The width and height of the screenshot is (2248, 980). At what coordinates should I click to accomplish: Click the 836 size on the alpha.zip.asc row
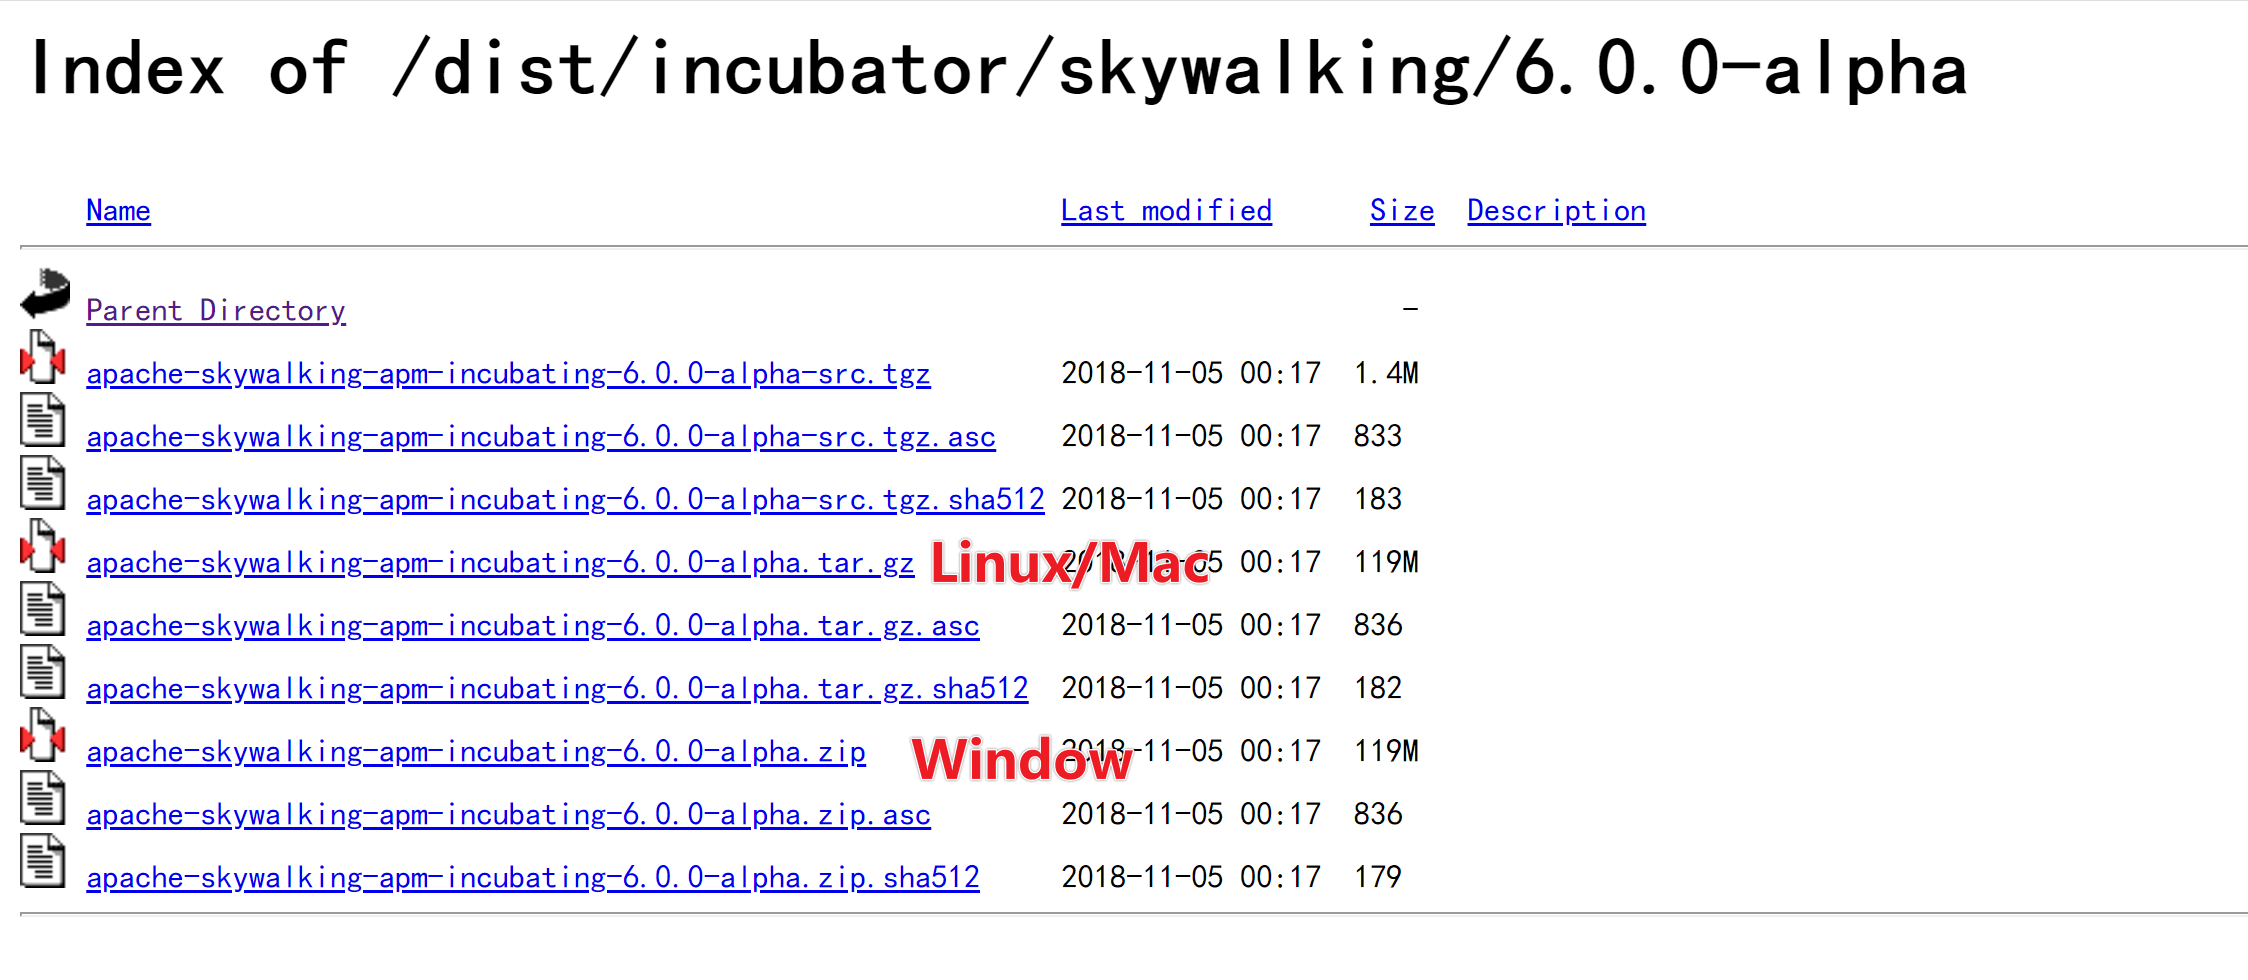(1378, 814)
